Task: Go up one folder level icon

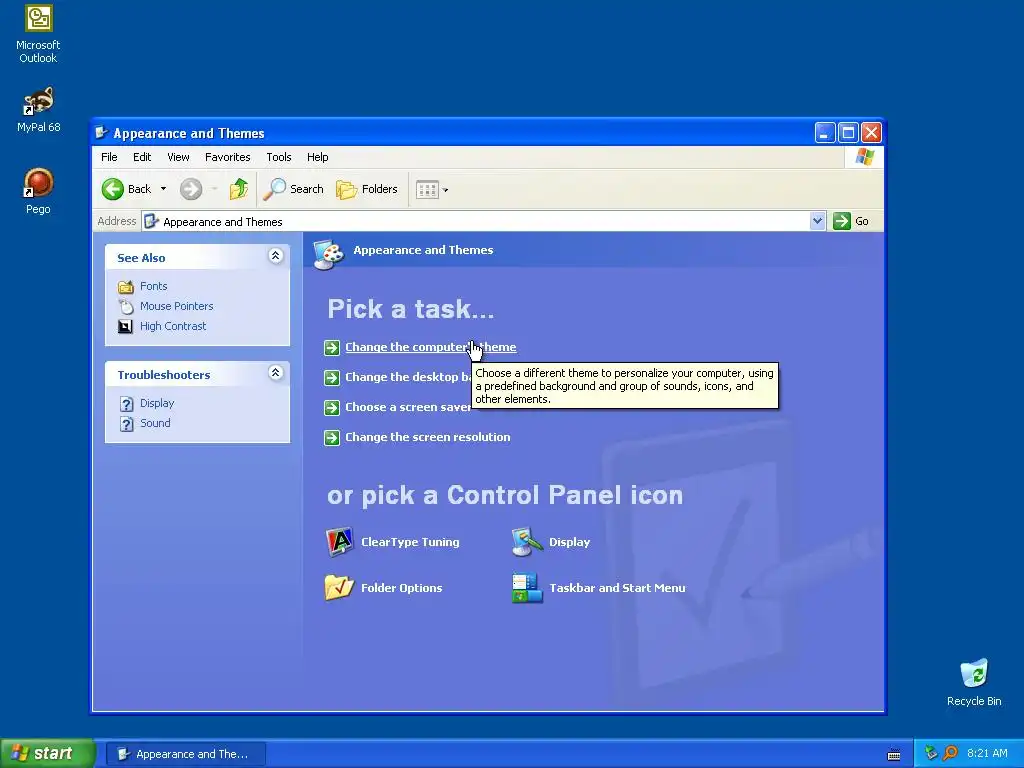Action: pyautogui.click(x=238, y=189)
